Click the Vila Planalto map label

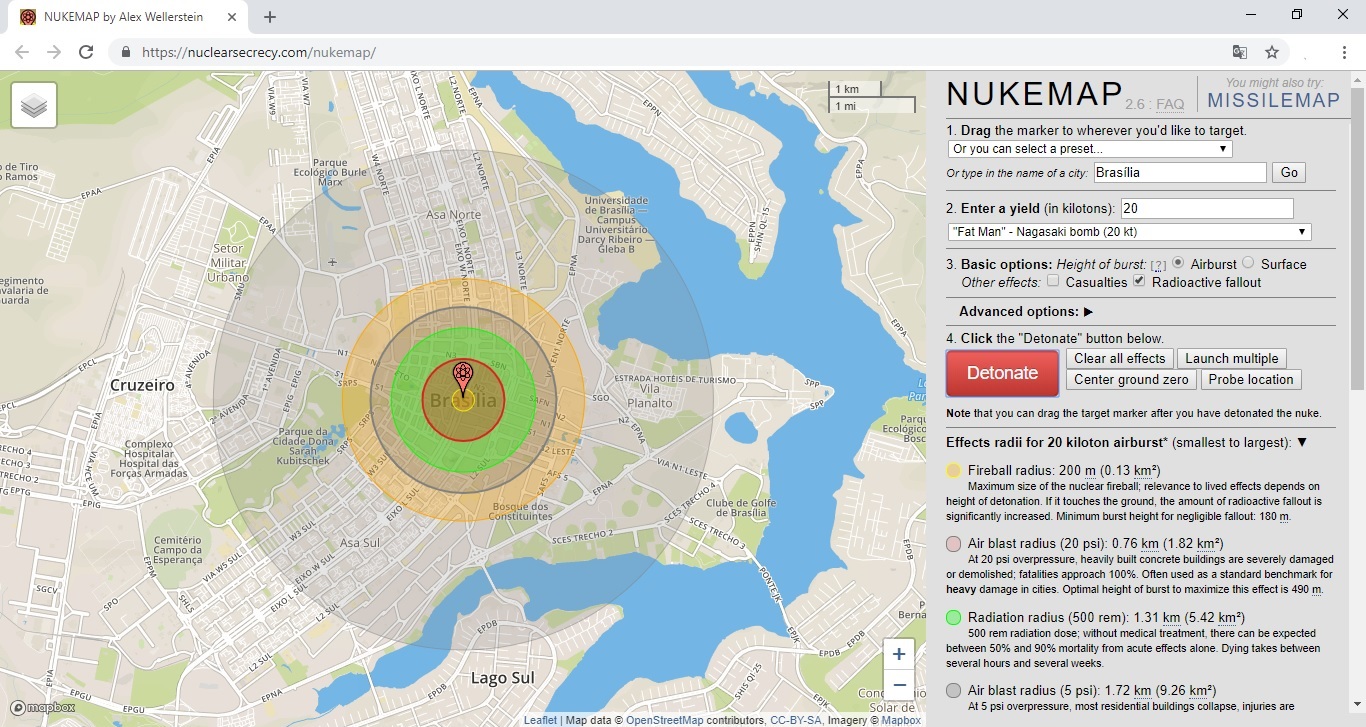point(649,396)
